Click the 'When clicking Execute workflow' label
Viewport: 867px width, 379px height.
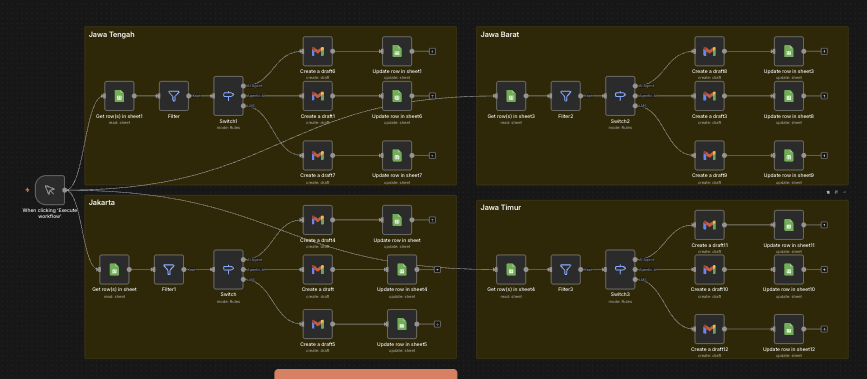pos(50,213)
